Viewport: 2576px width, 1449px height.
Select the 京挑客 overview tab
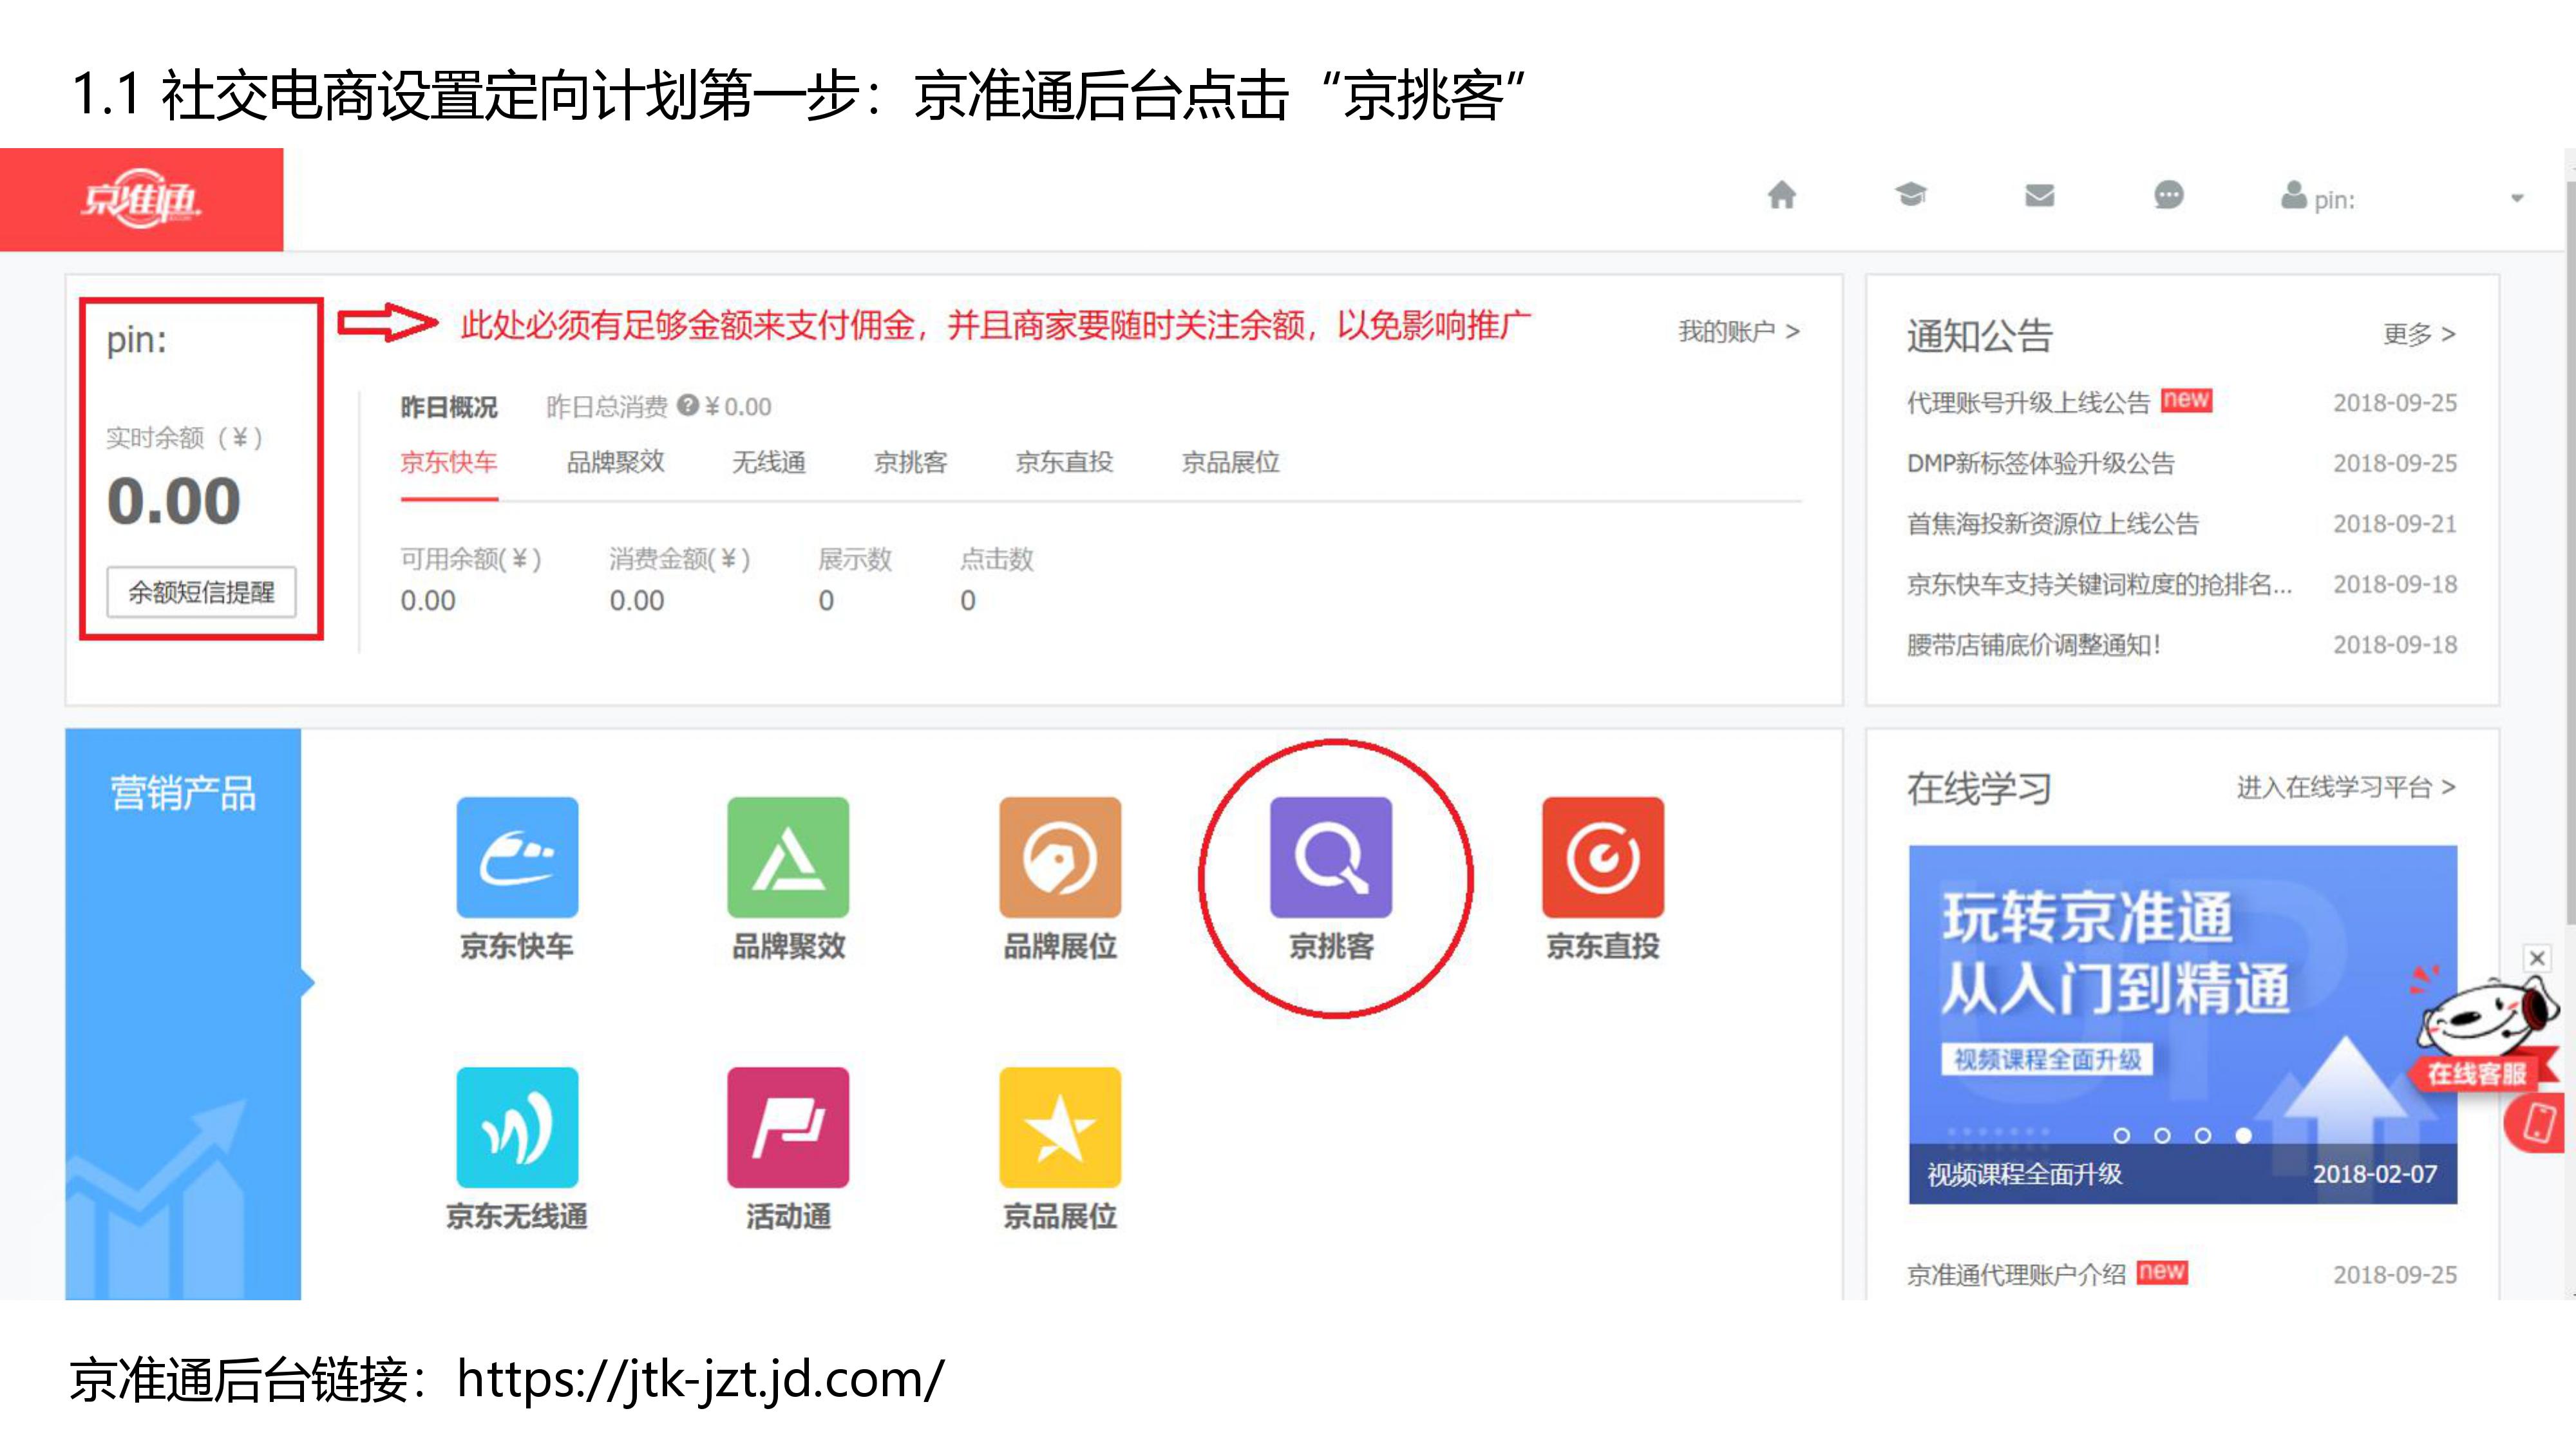click(910, 462)
